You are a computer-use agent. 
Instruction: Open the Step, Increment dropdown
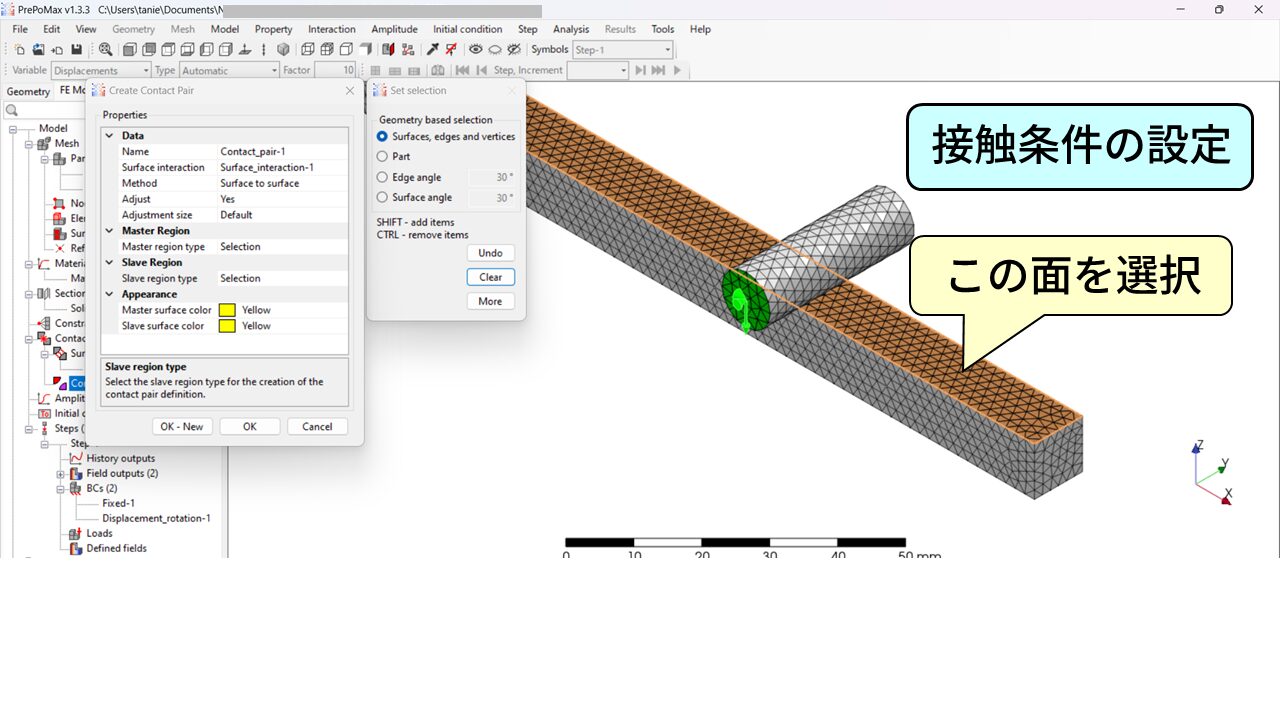[623, 70]
